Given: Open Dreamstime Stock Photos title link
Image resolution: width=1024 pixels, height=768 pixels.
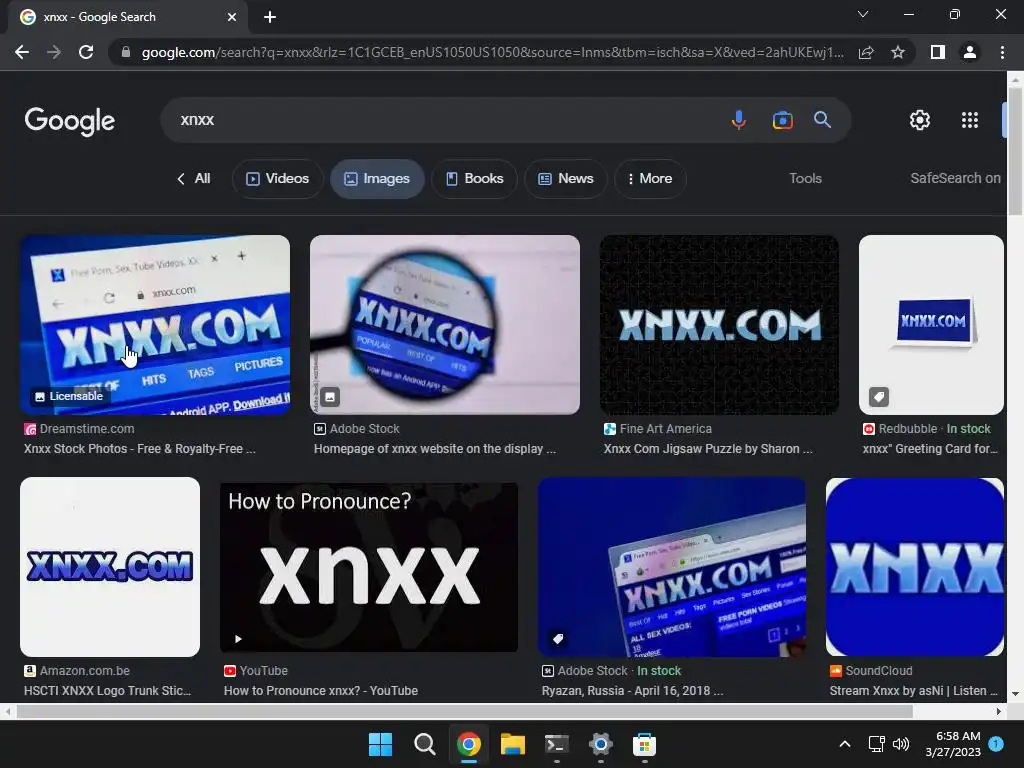Looking at the screenshot, I should [x=140, y=449].
